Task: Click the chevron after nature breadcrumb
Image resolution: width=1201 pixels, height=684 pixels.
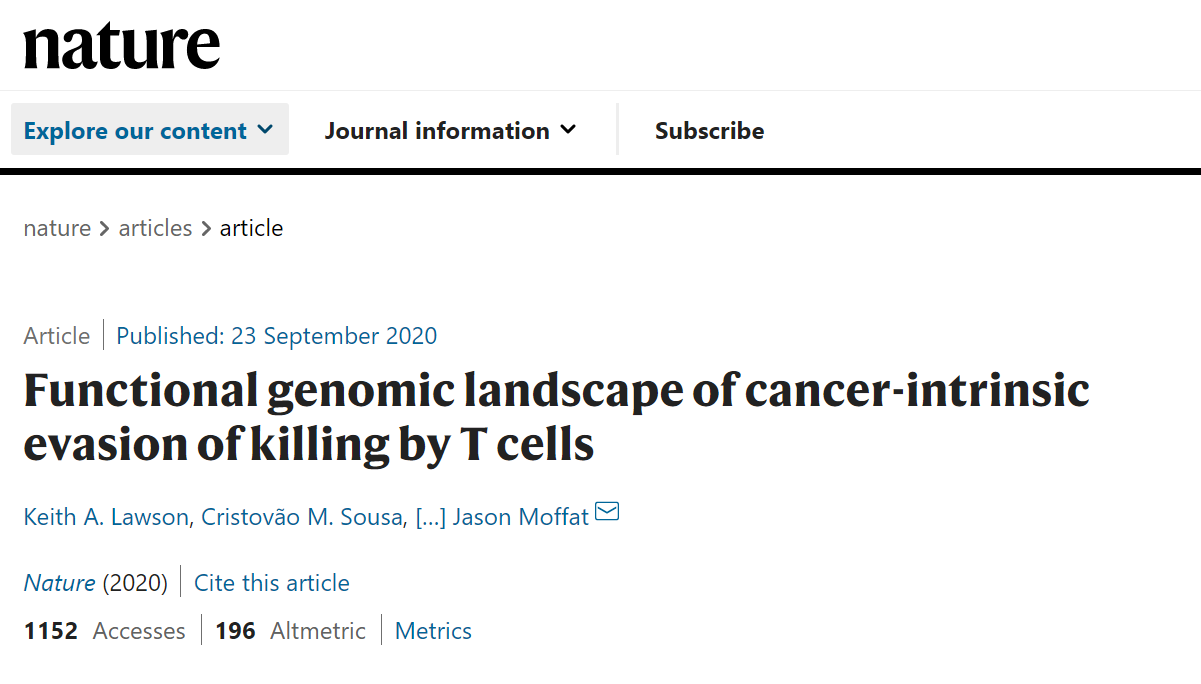Action: [x=105, y=229]
